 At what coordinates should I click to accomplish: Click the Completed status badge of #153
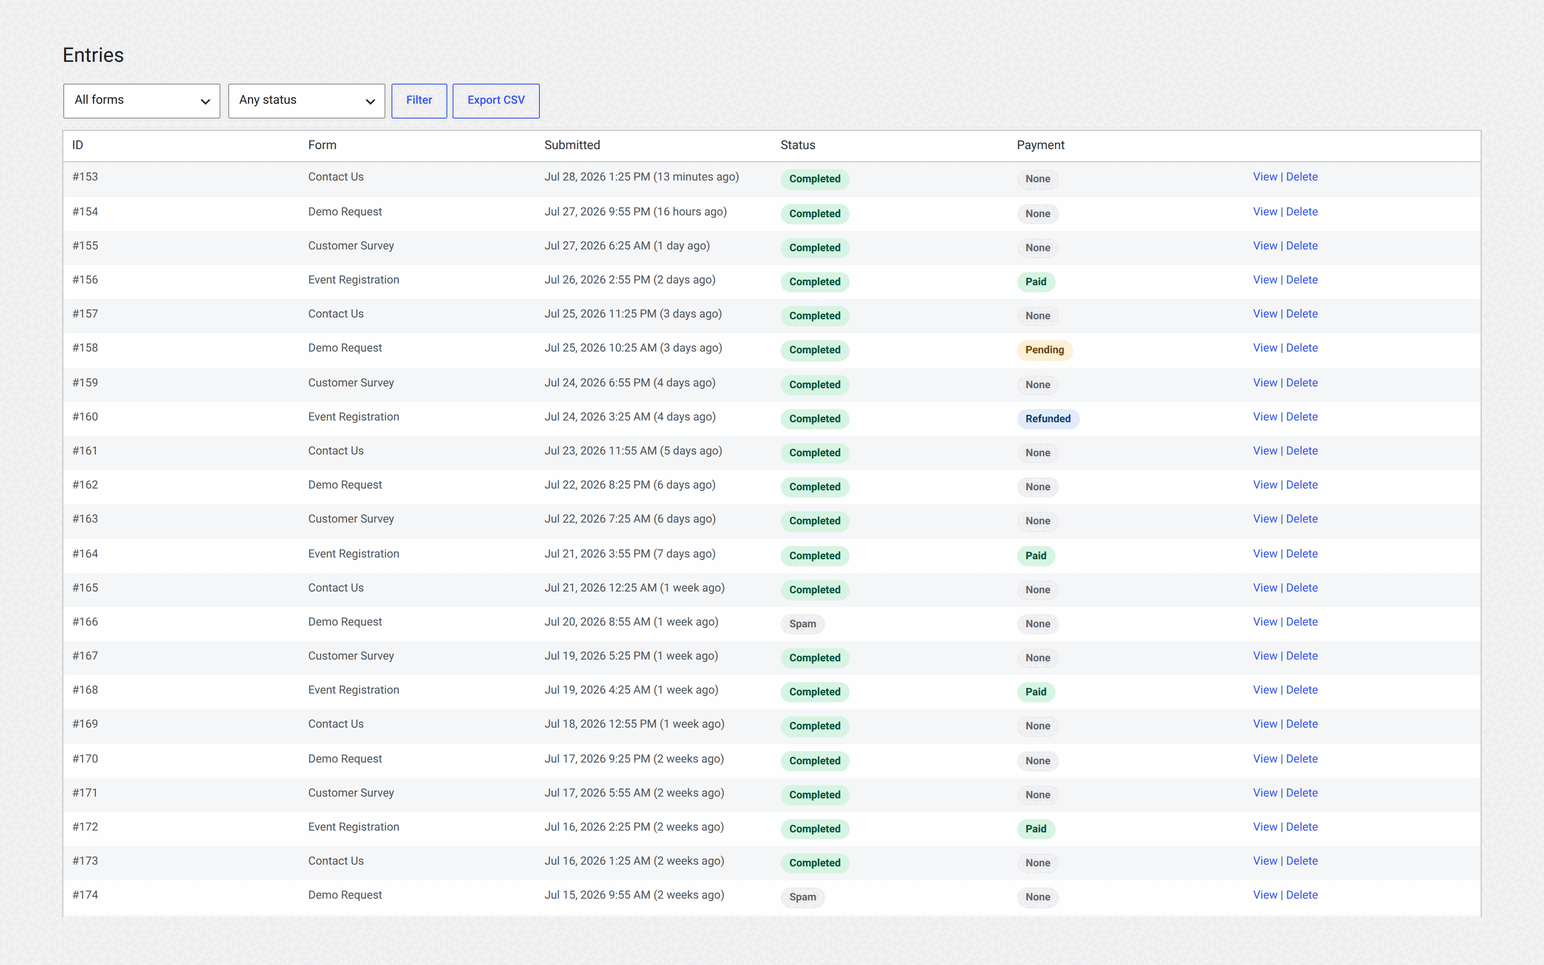pos(815,179)
